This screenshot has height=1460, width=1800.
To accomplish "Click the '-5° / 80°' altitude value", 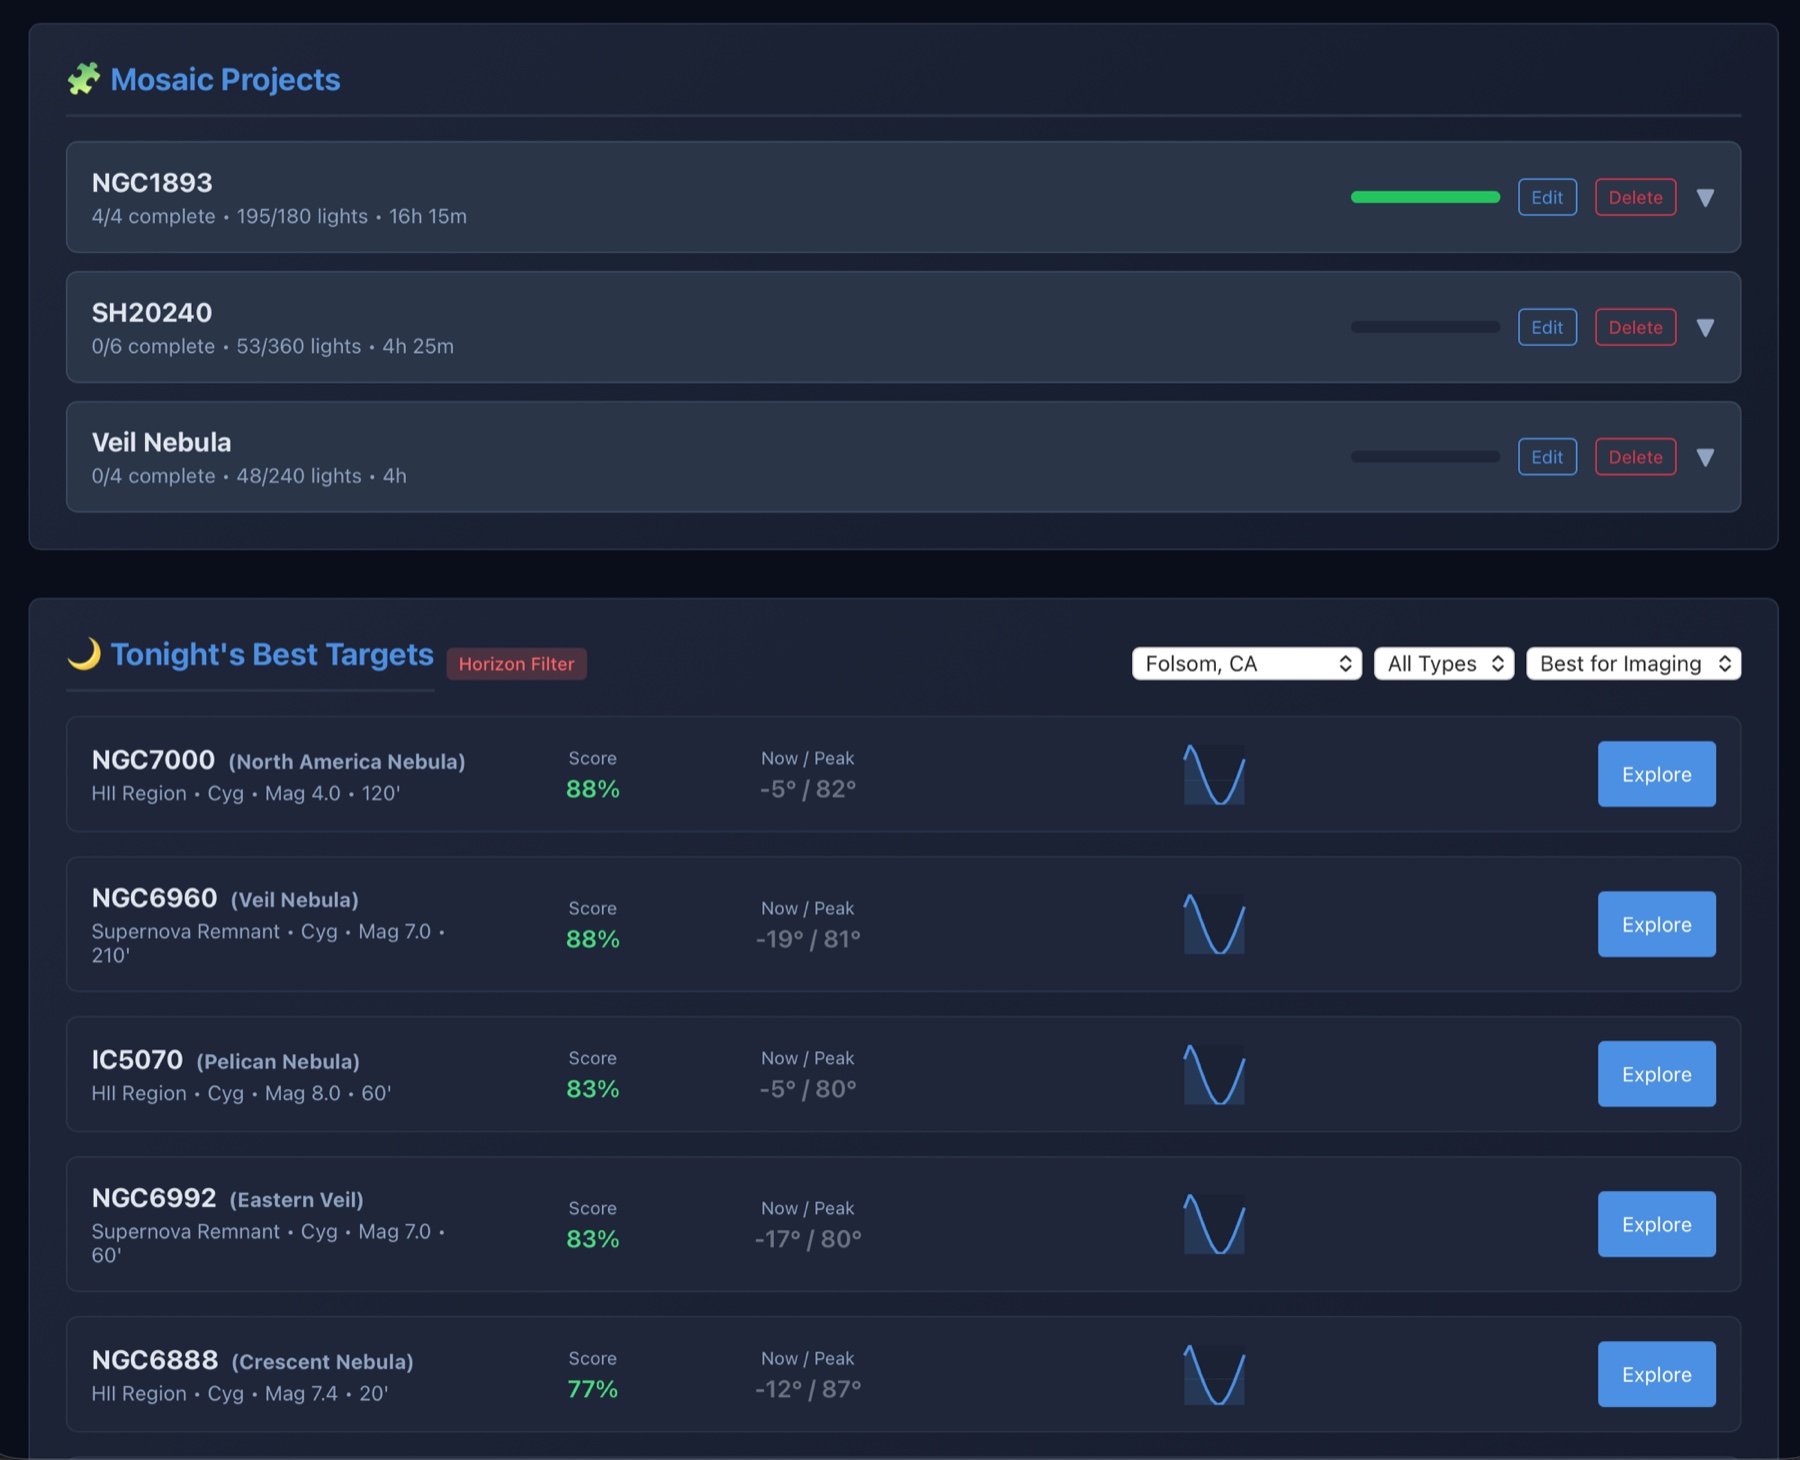I will (808, 1089).
